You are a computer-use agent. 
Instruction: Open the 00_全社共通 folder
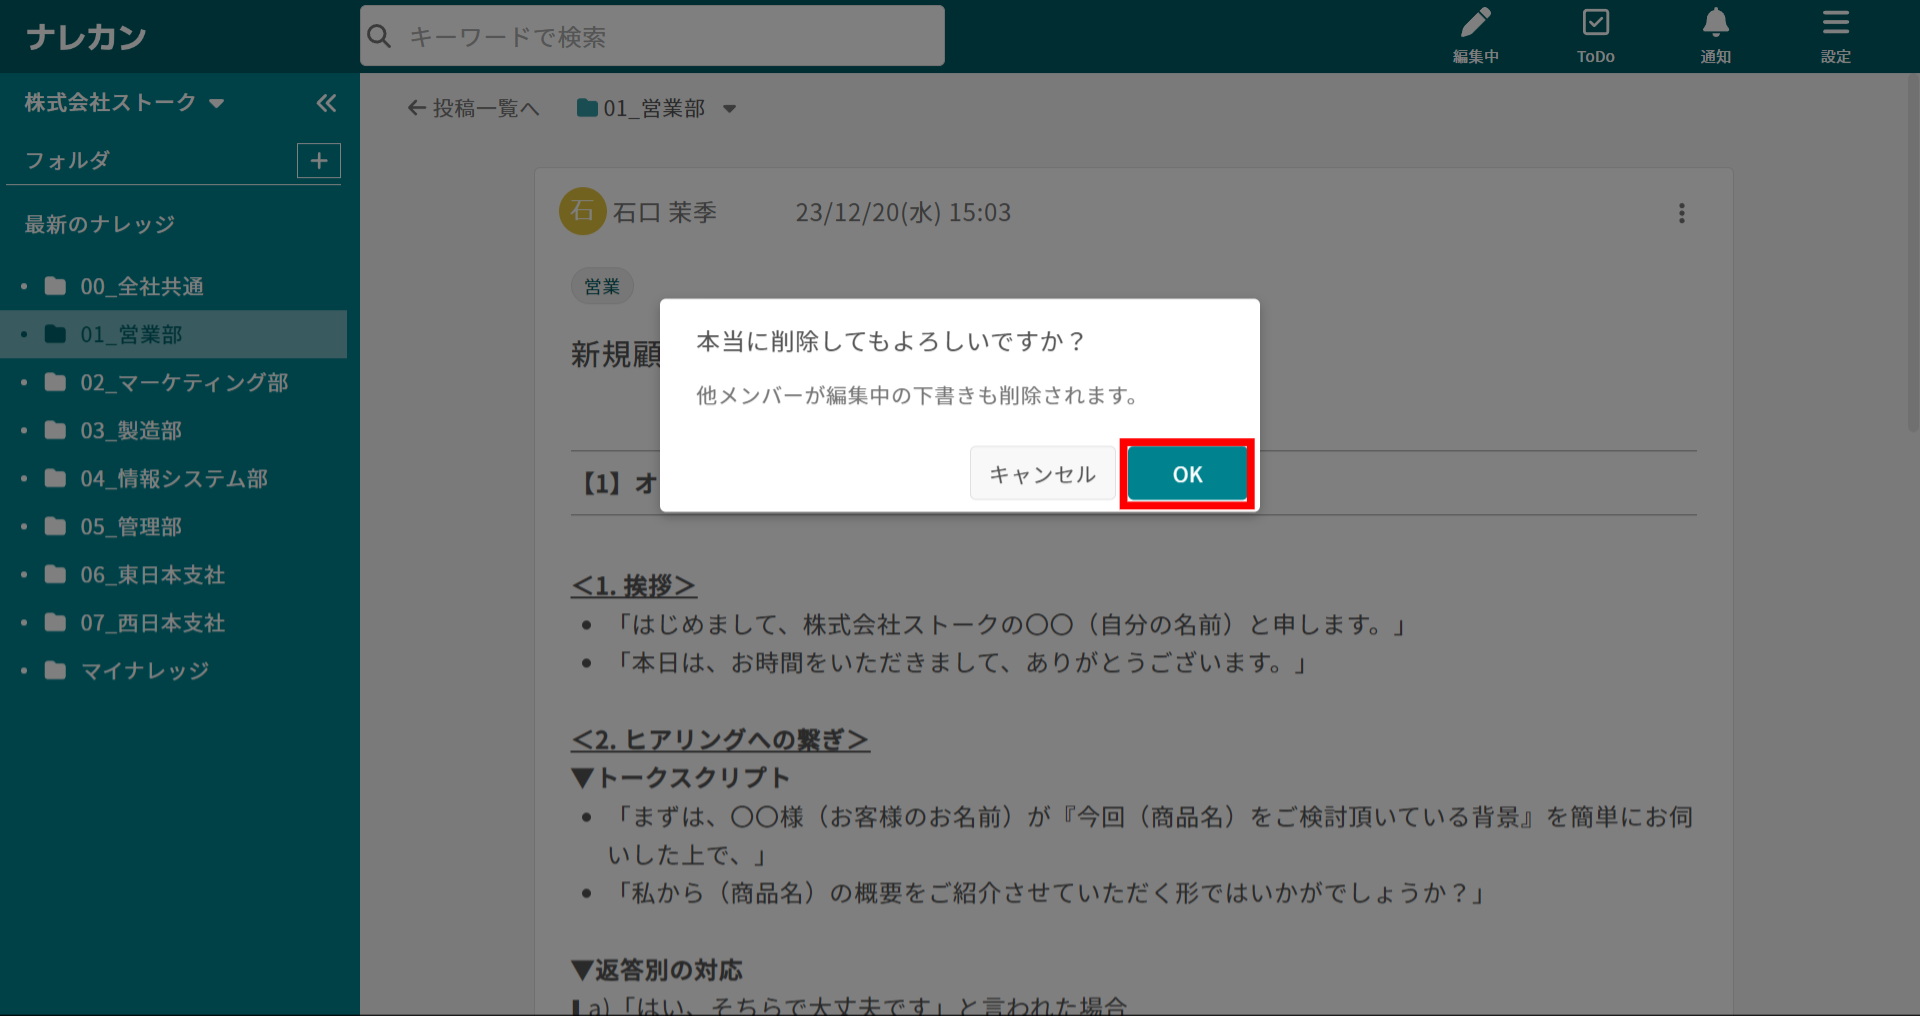[x=142, y=287]
